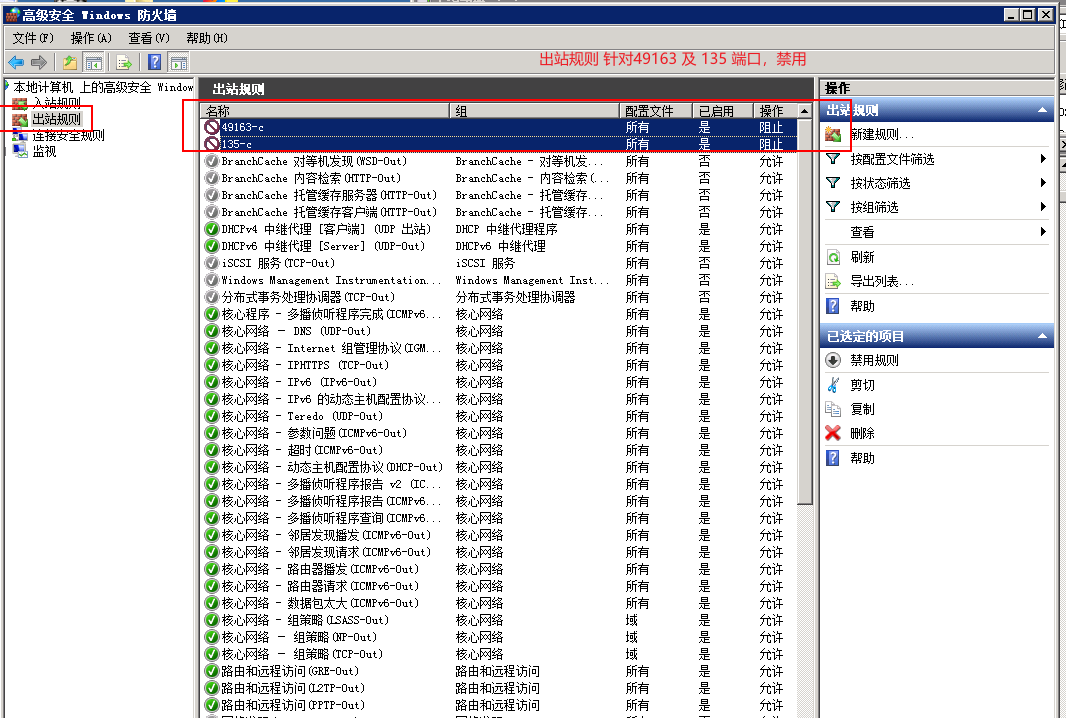Click the Help (帮助) question mark toolbar icon
Viewport: 1066px width, 718px height.
[x=154, y=62]
